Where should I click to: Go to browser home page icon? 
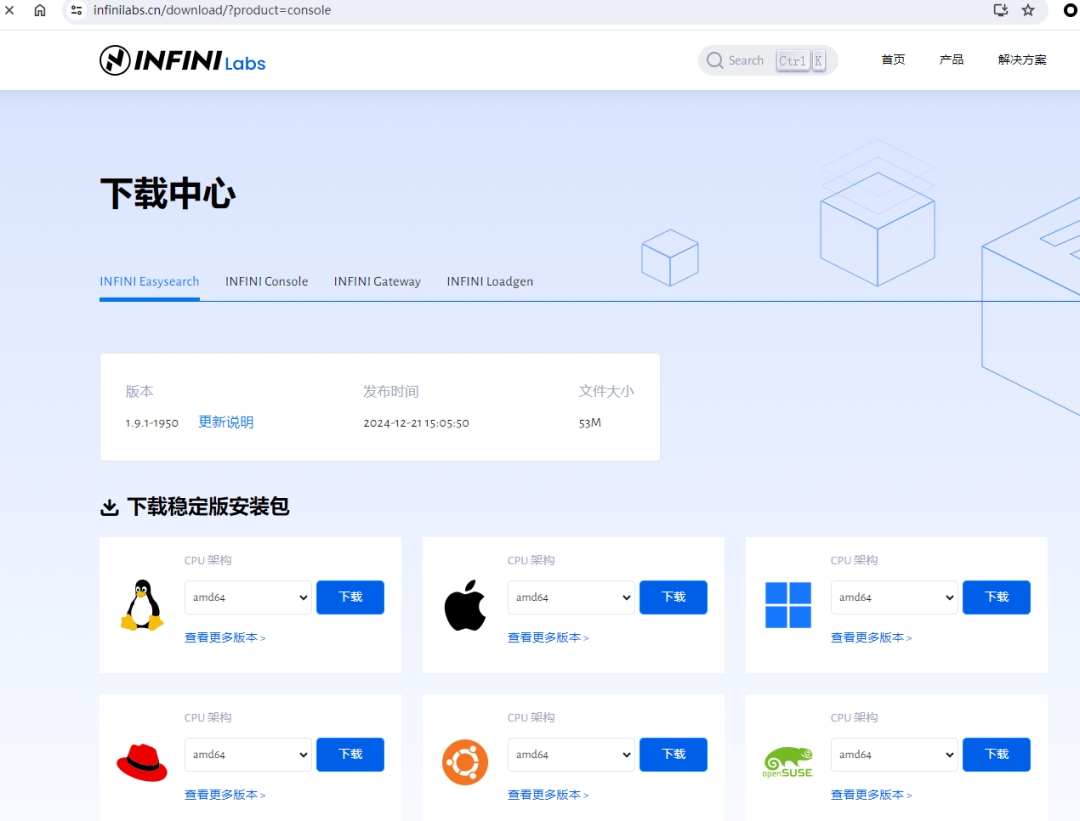point(40,10)
